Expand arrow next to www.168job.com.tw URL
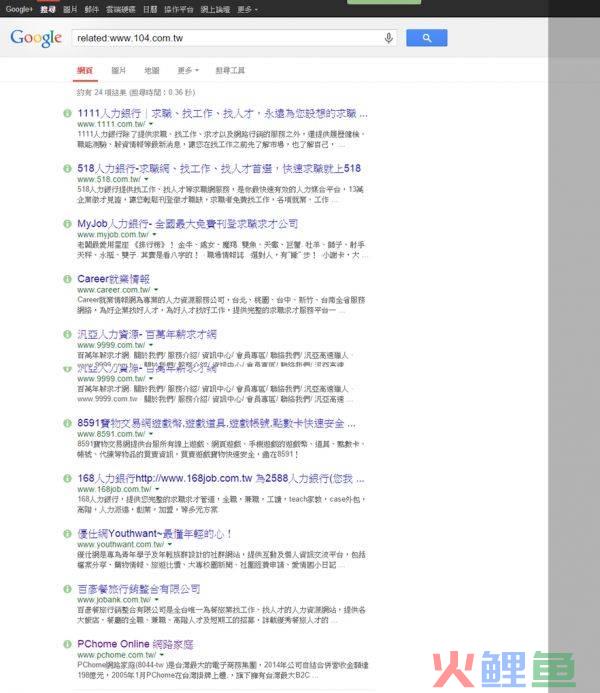Screen dimensions: 600x693 tap(157, 490)
